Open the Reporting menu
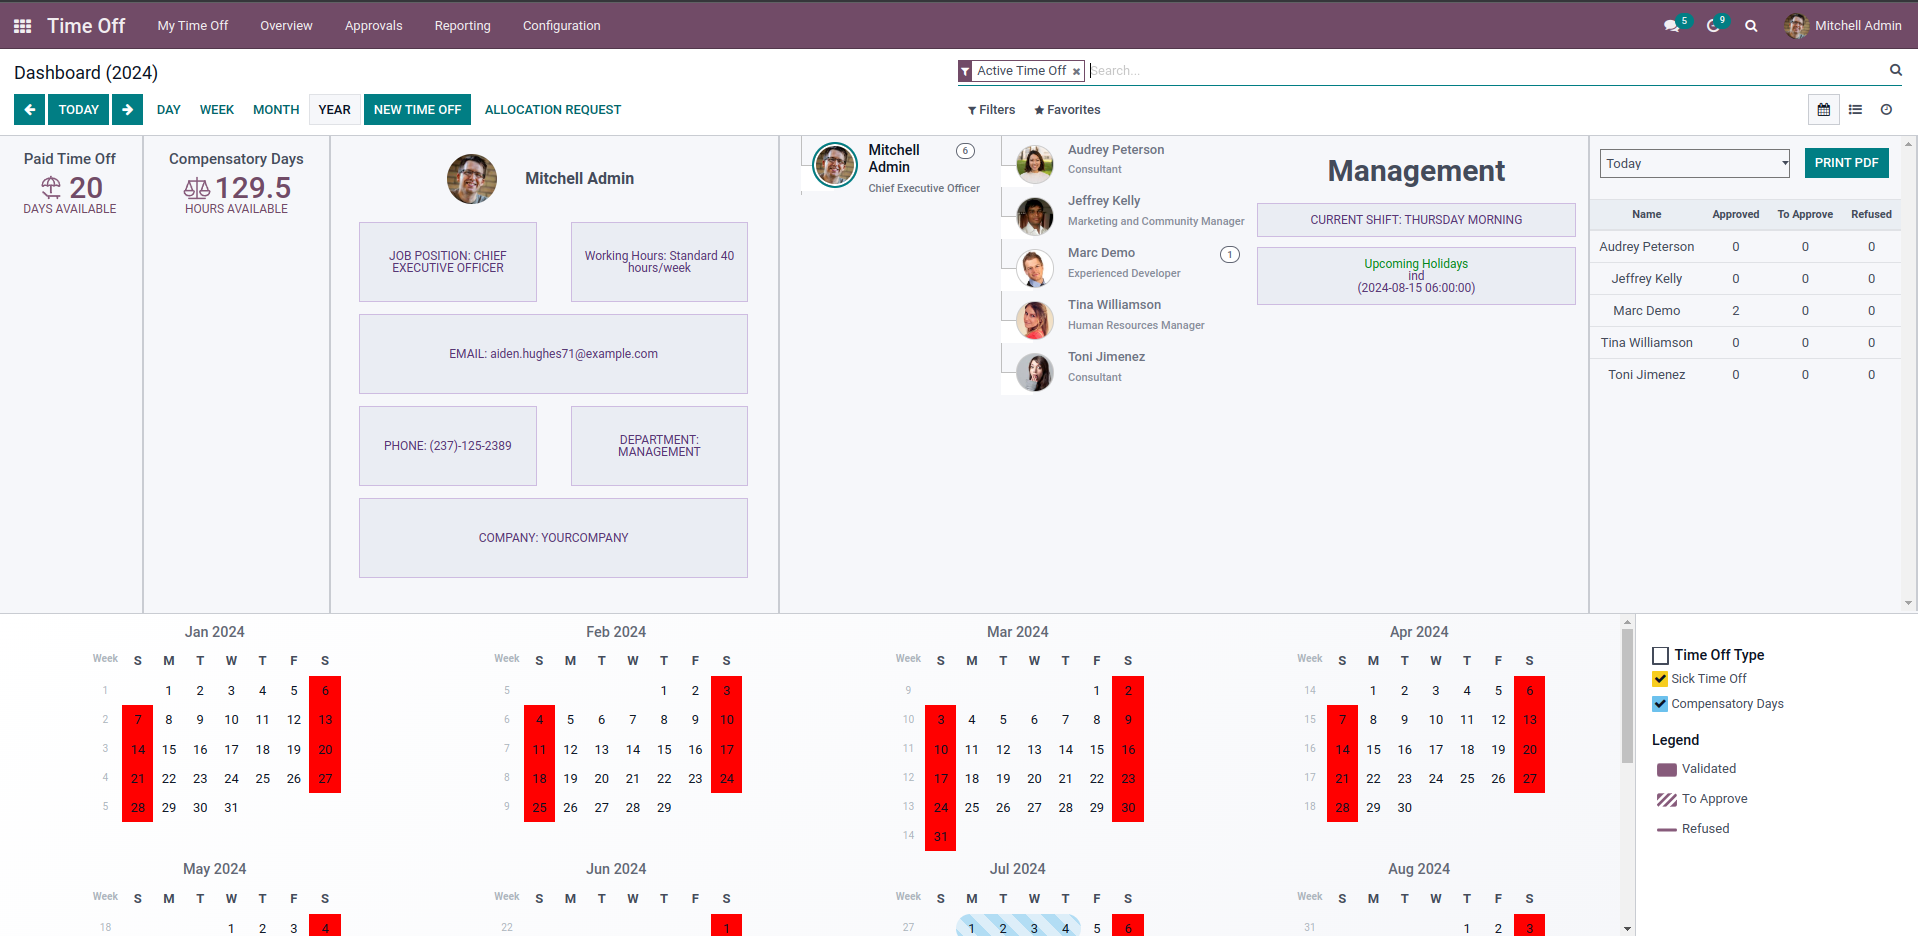Image resolution: width=1918 pixels, height=936 pixels. tap(463, 26)
